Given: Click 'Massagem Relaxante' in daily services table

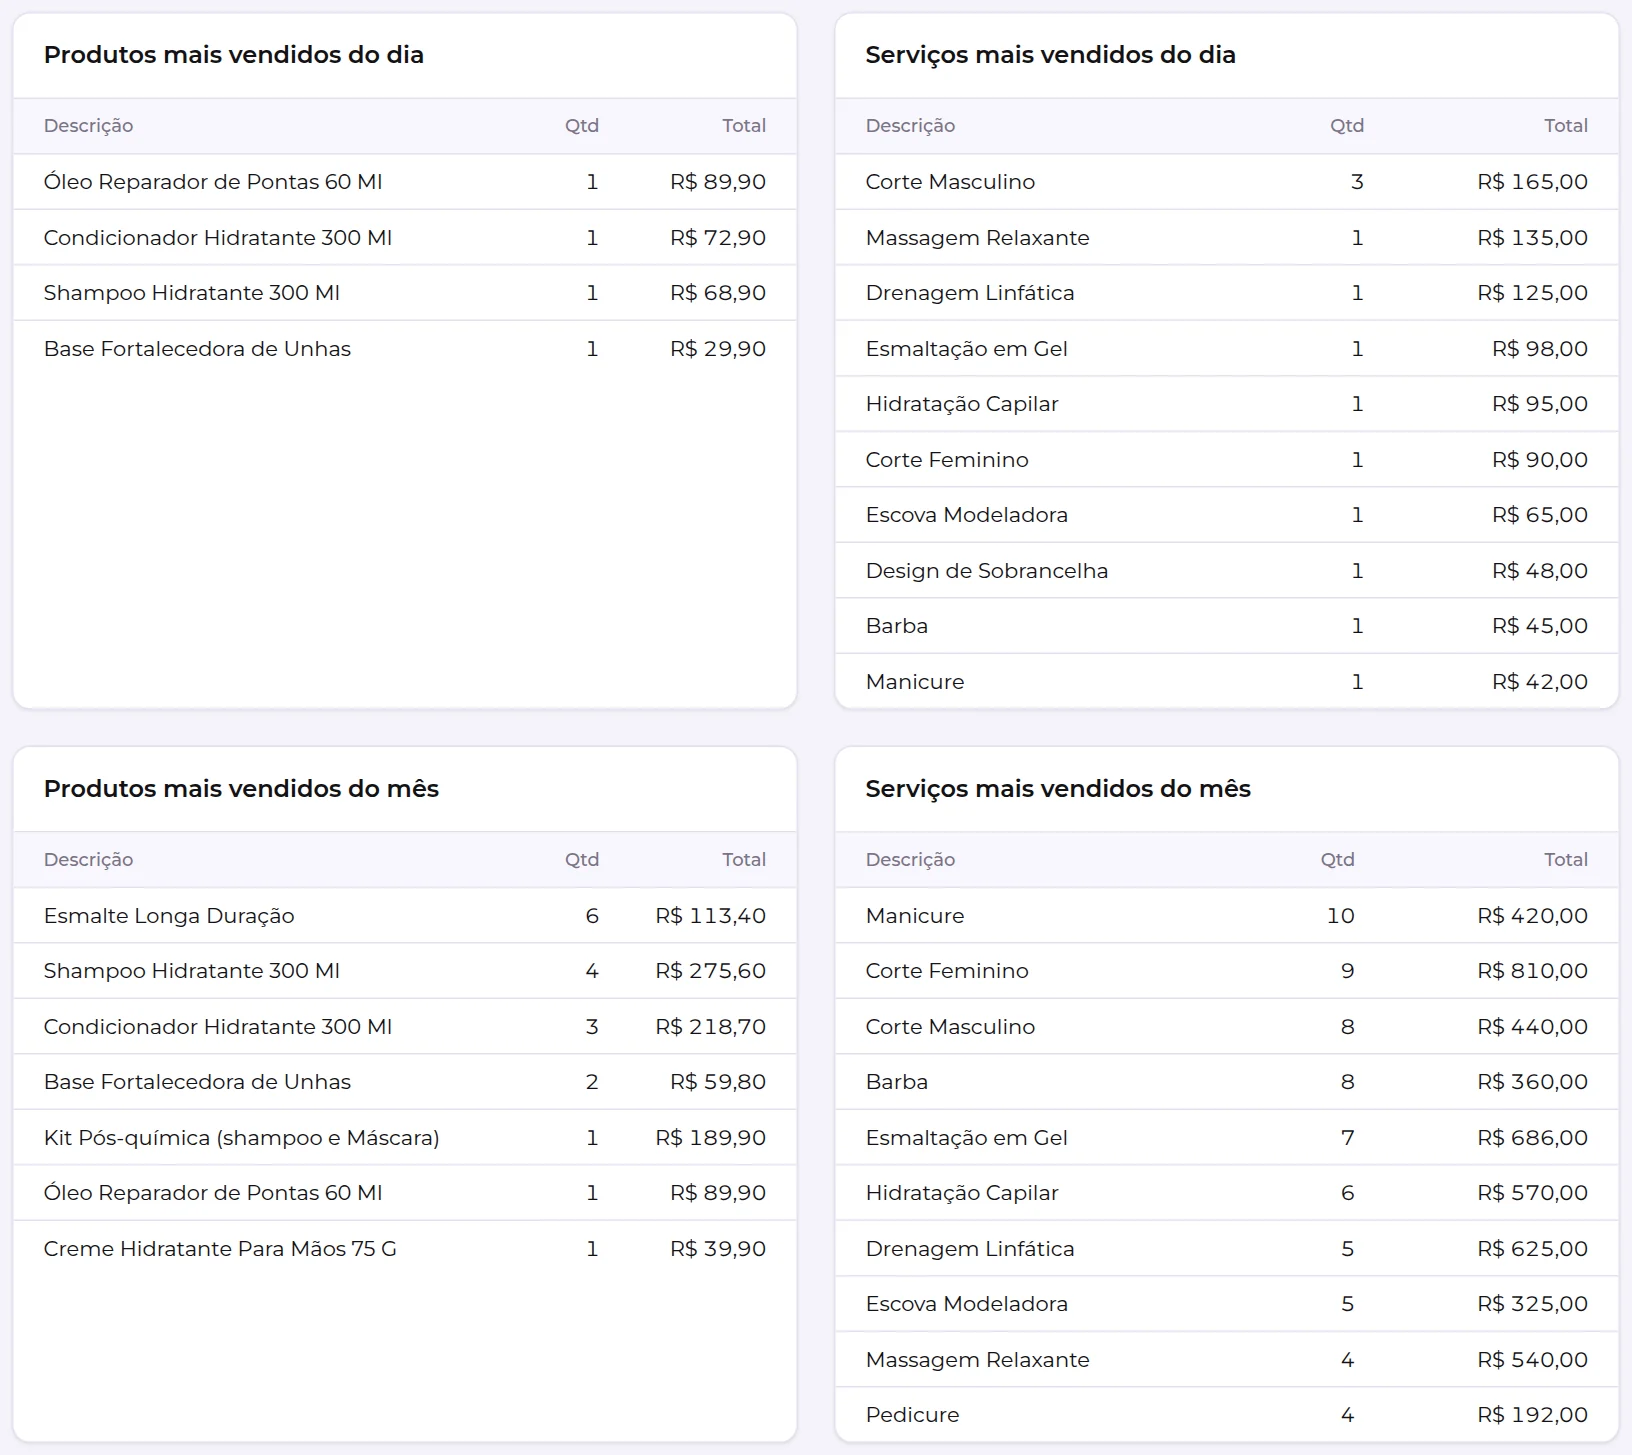Looking at the screenshot, I should [x=977, y=238].
